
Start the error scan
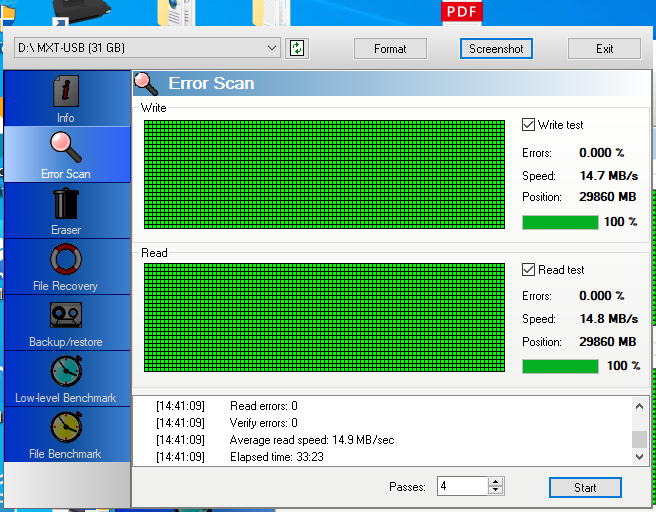point(585,487)
